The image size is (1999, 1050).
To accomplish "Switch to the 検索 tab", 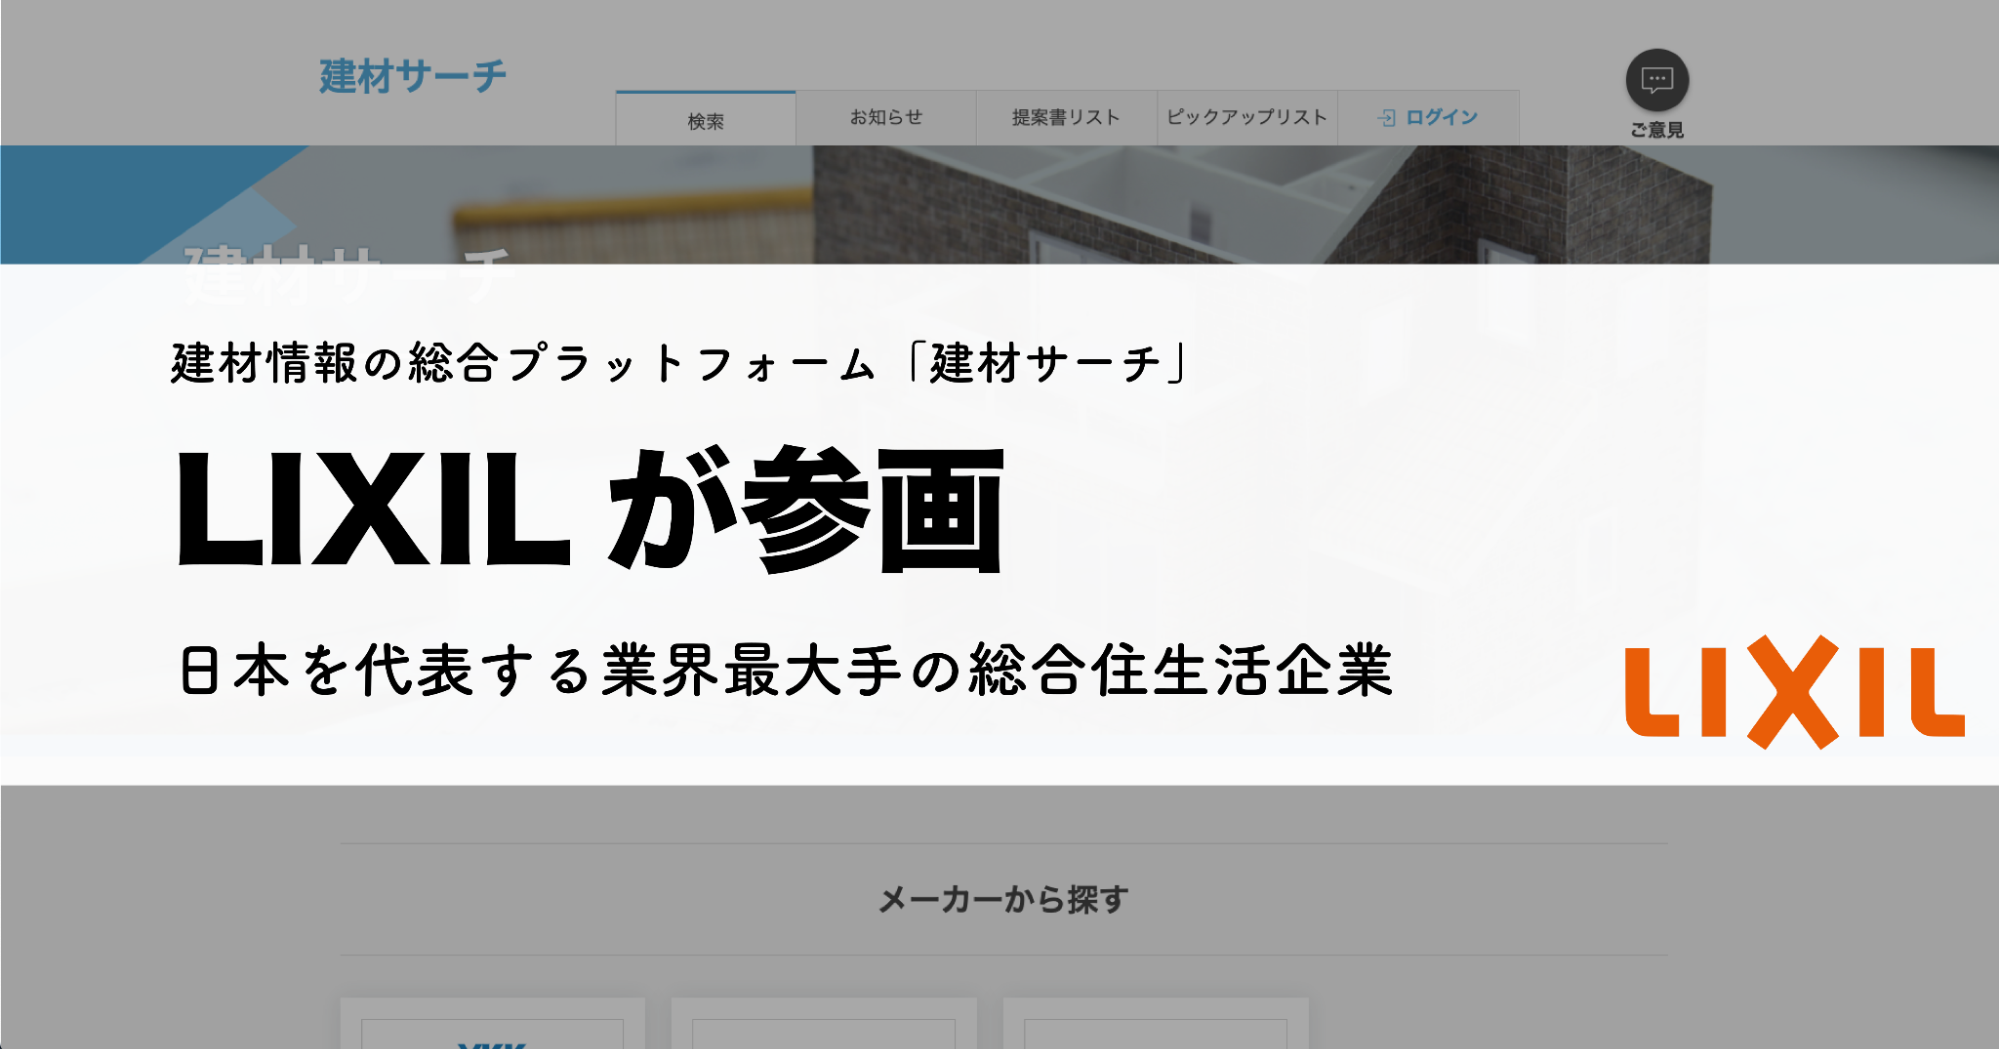I will coord(706,119).
